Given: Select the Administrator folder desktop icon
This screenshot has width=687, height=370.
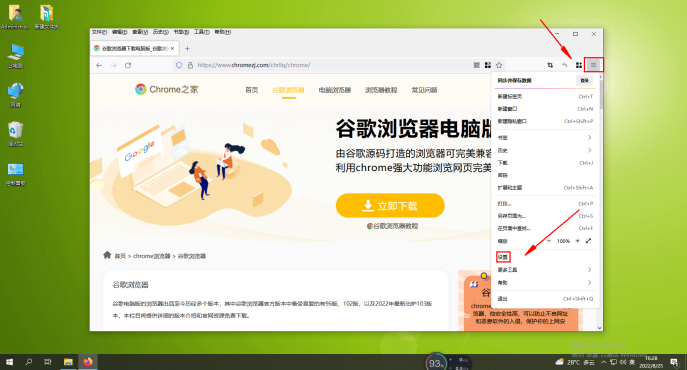Looking at the screenshot, I should 15,17.
